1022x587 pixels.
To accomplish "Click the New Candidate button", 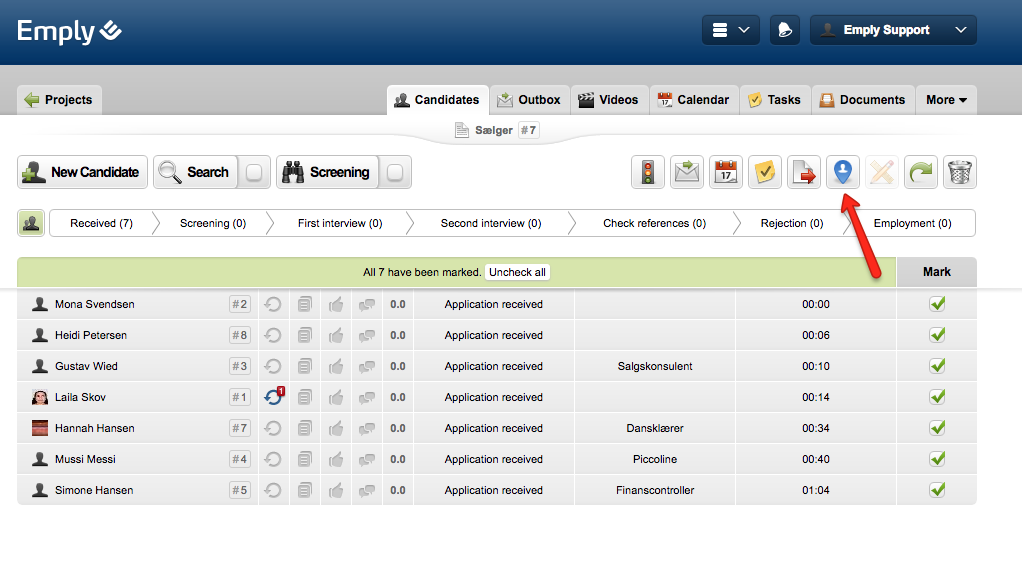I will click(x=83, y=172).
